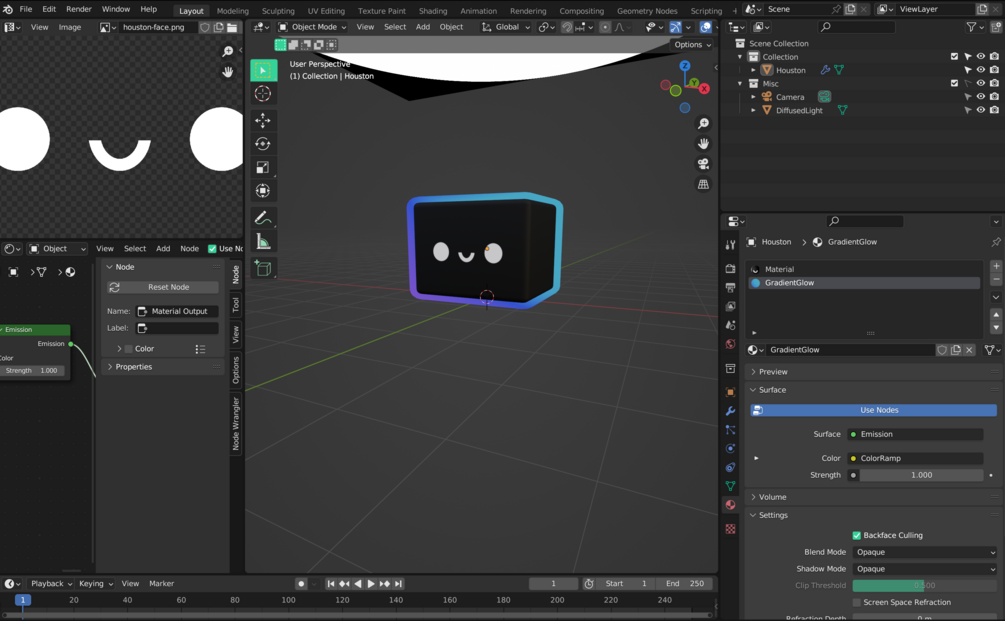Unlink GradientGlow material with X icon

pos(969,350)
